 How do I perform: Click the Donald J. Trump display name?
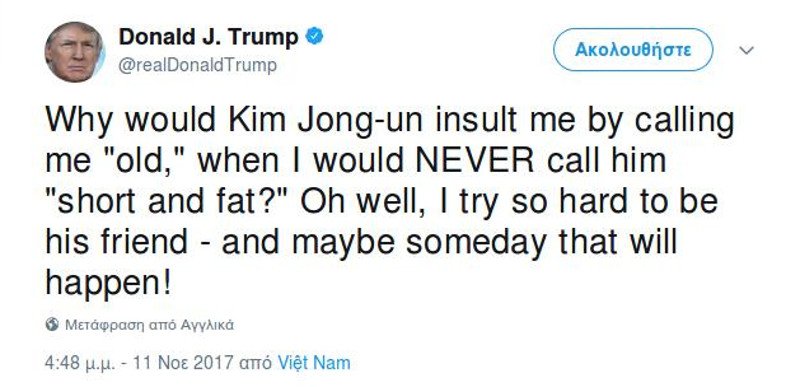[209, 37]
